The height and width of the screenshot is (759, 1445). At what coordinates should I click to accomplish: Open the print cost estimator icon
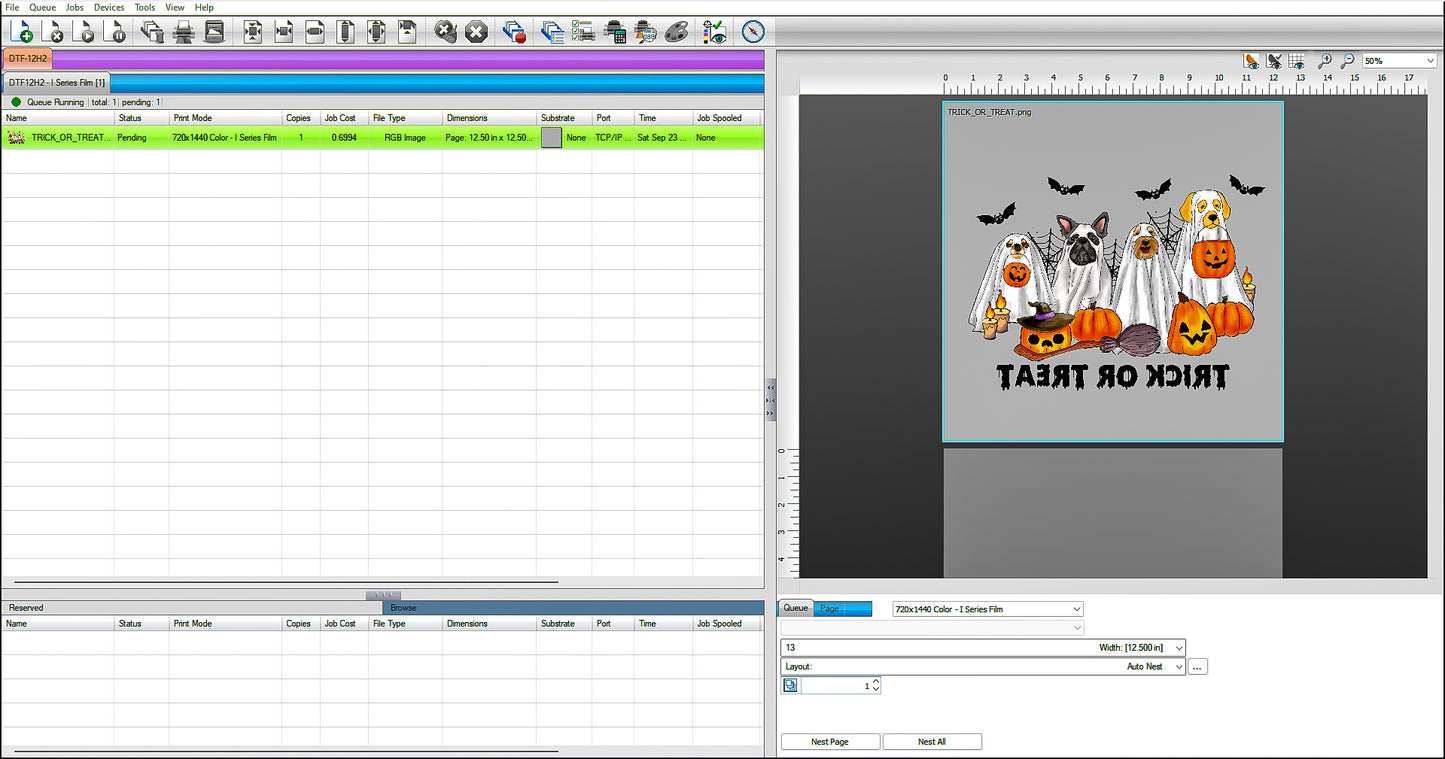click(614, 31)
